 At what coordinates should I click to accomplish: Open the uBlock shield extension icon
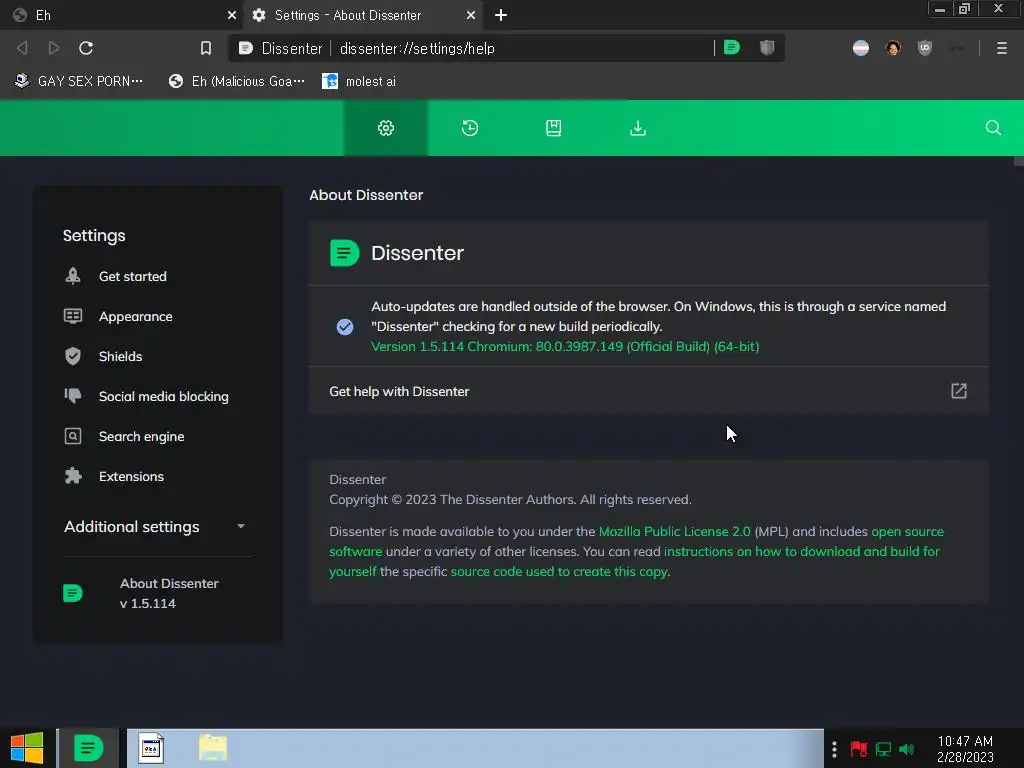(x=925, y=48)
